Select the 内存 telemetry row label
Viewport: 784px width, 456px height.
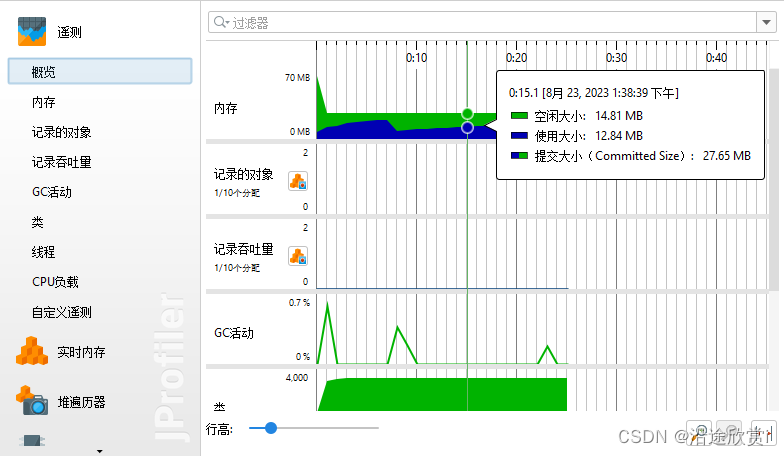[x=226, y=108]
